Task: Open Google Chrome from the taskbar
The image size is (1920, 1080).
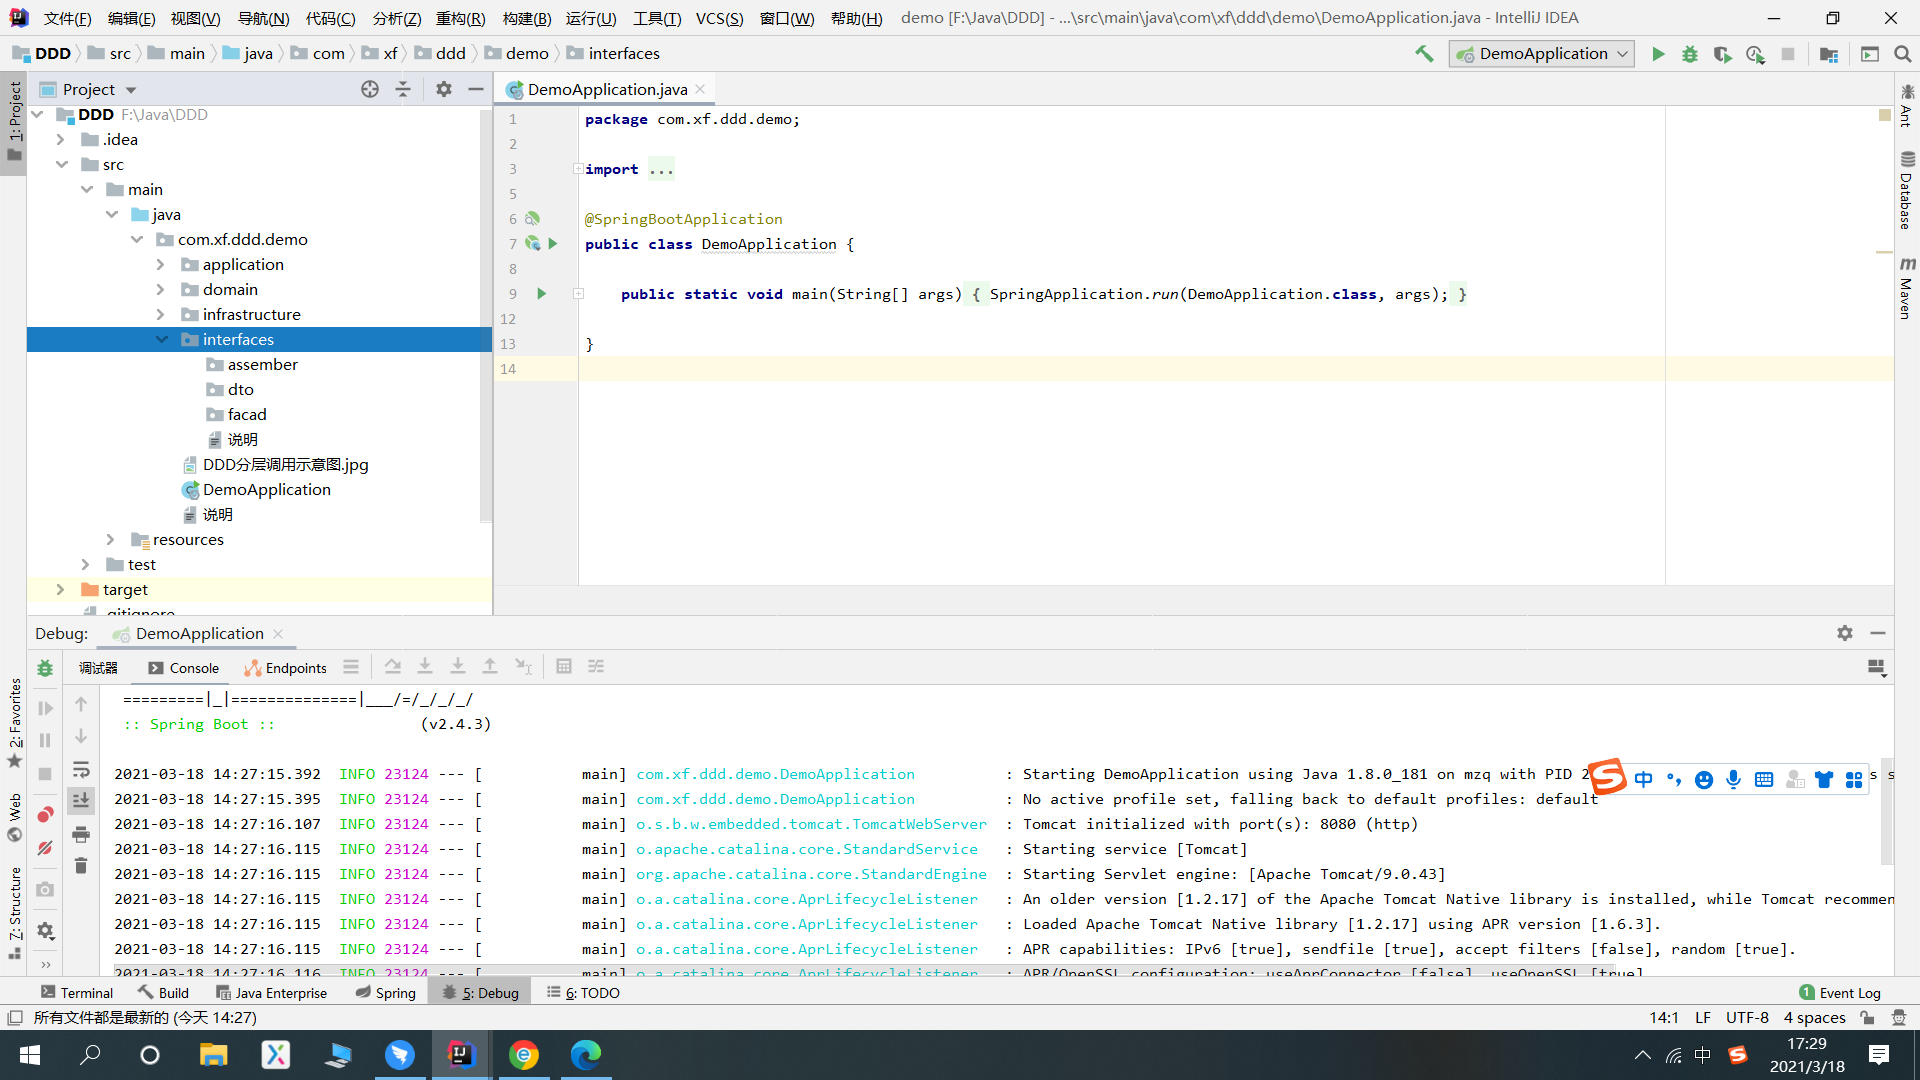Action: click(523, 1055)
